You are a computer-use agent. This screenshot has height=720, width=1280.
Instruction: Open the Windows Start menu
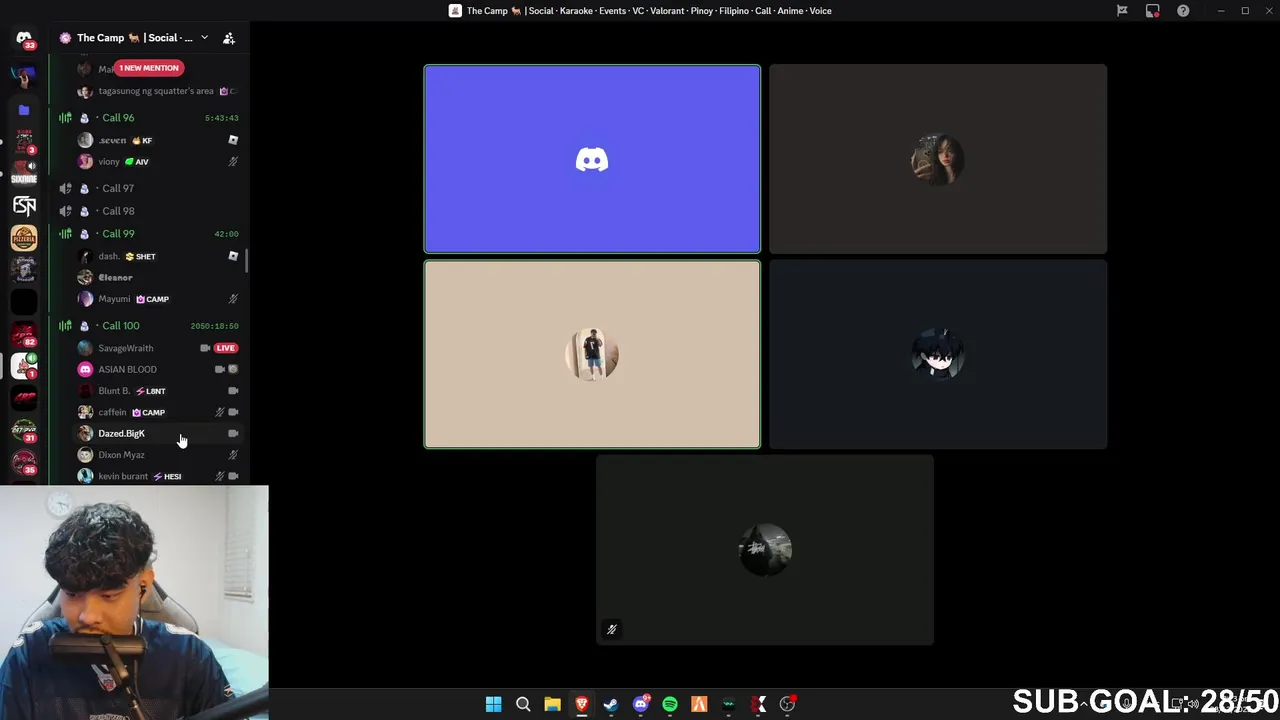pyautogui.click(x=493, y=704)
